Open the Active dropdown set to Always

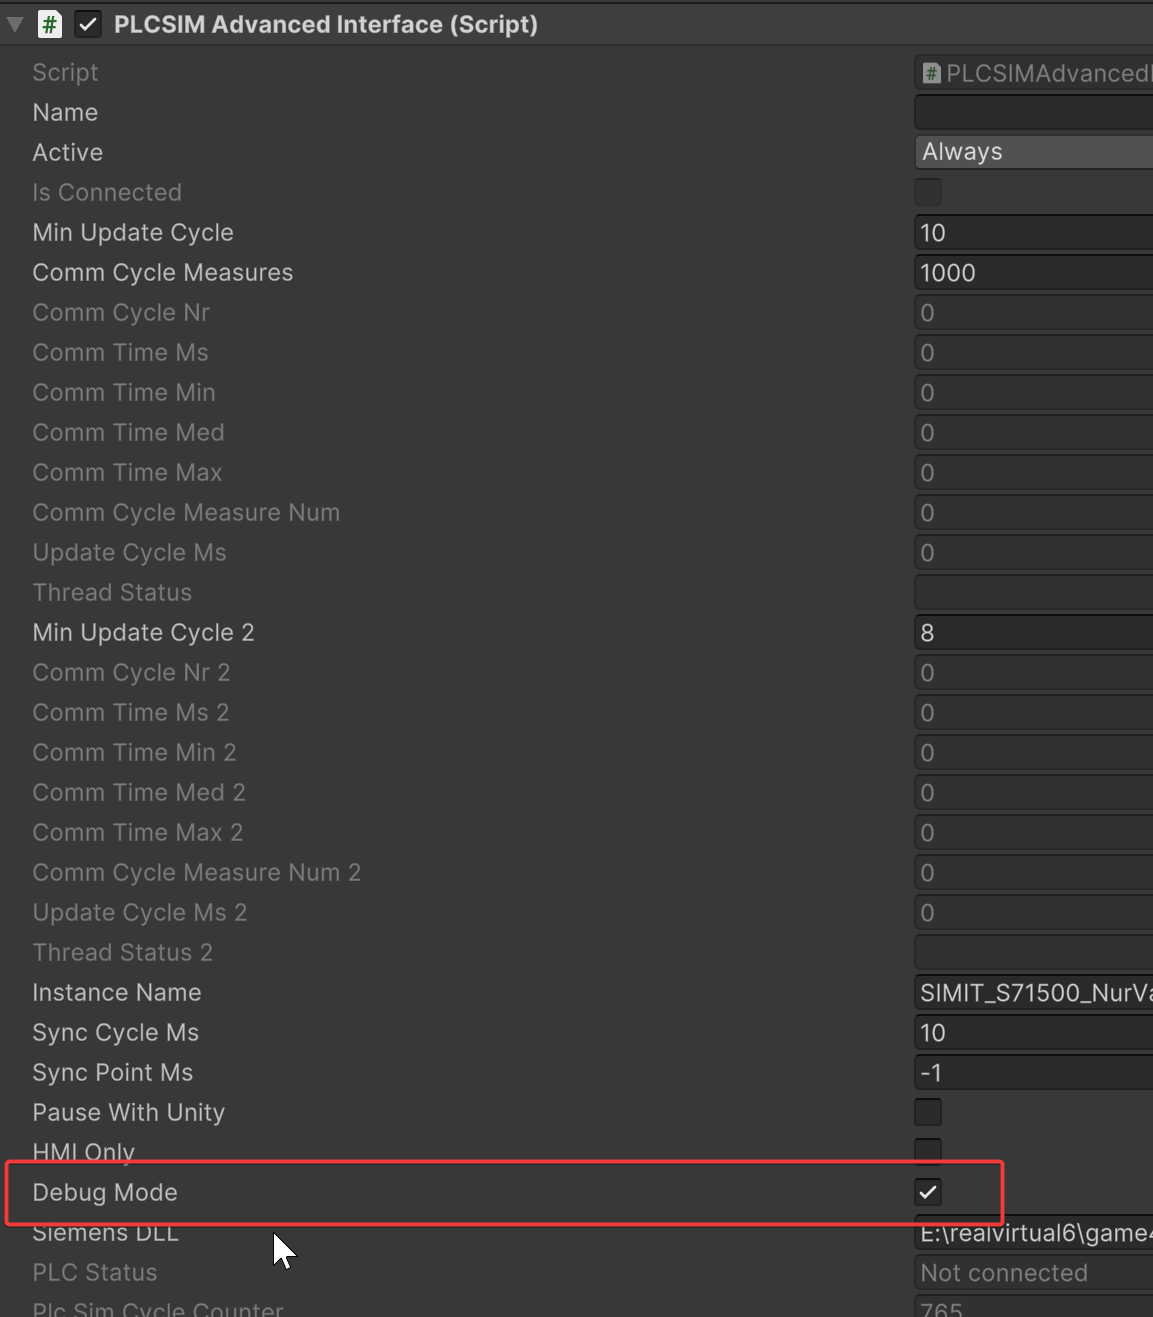tap(1033, 152)
